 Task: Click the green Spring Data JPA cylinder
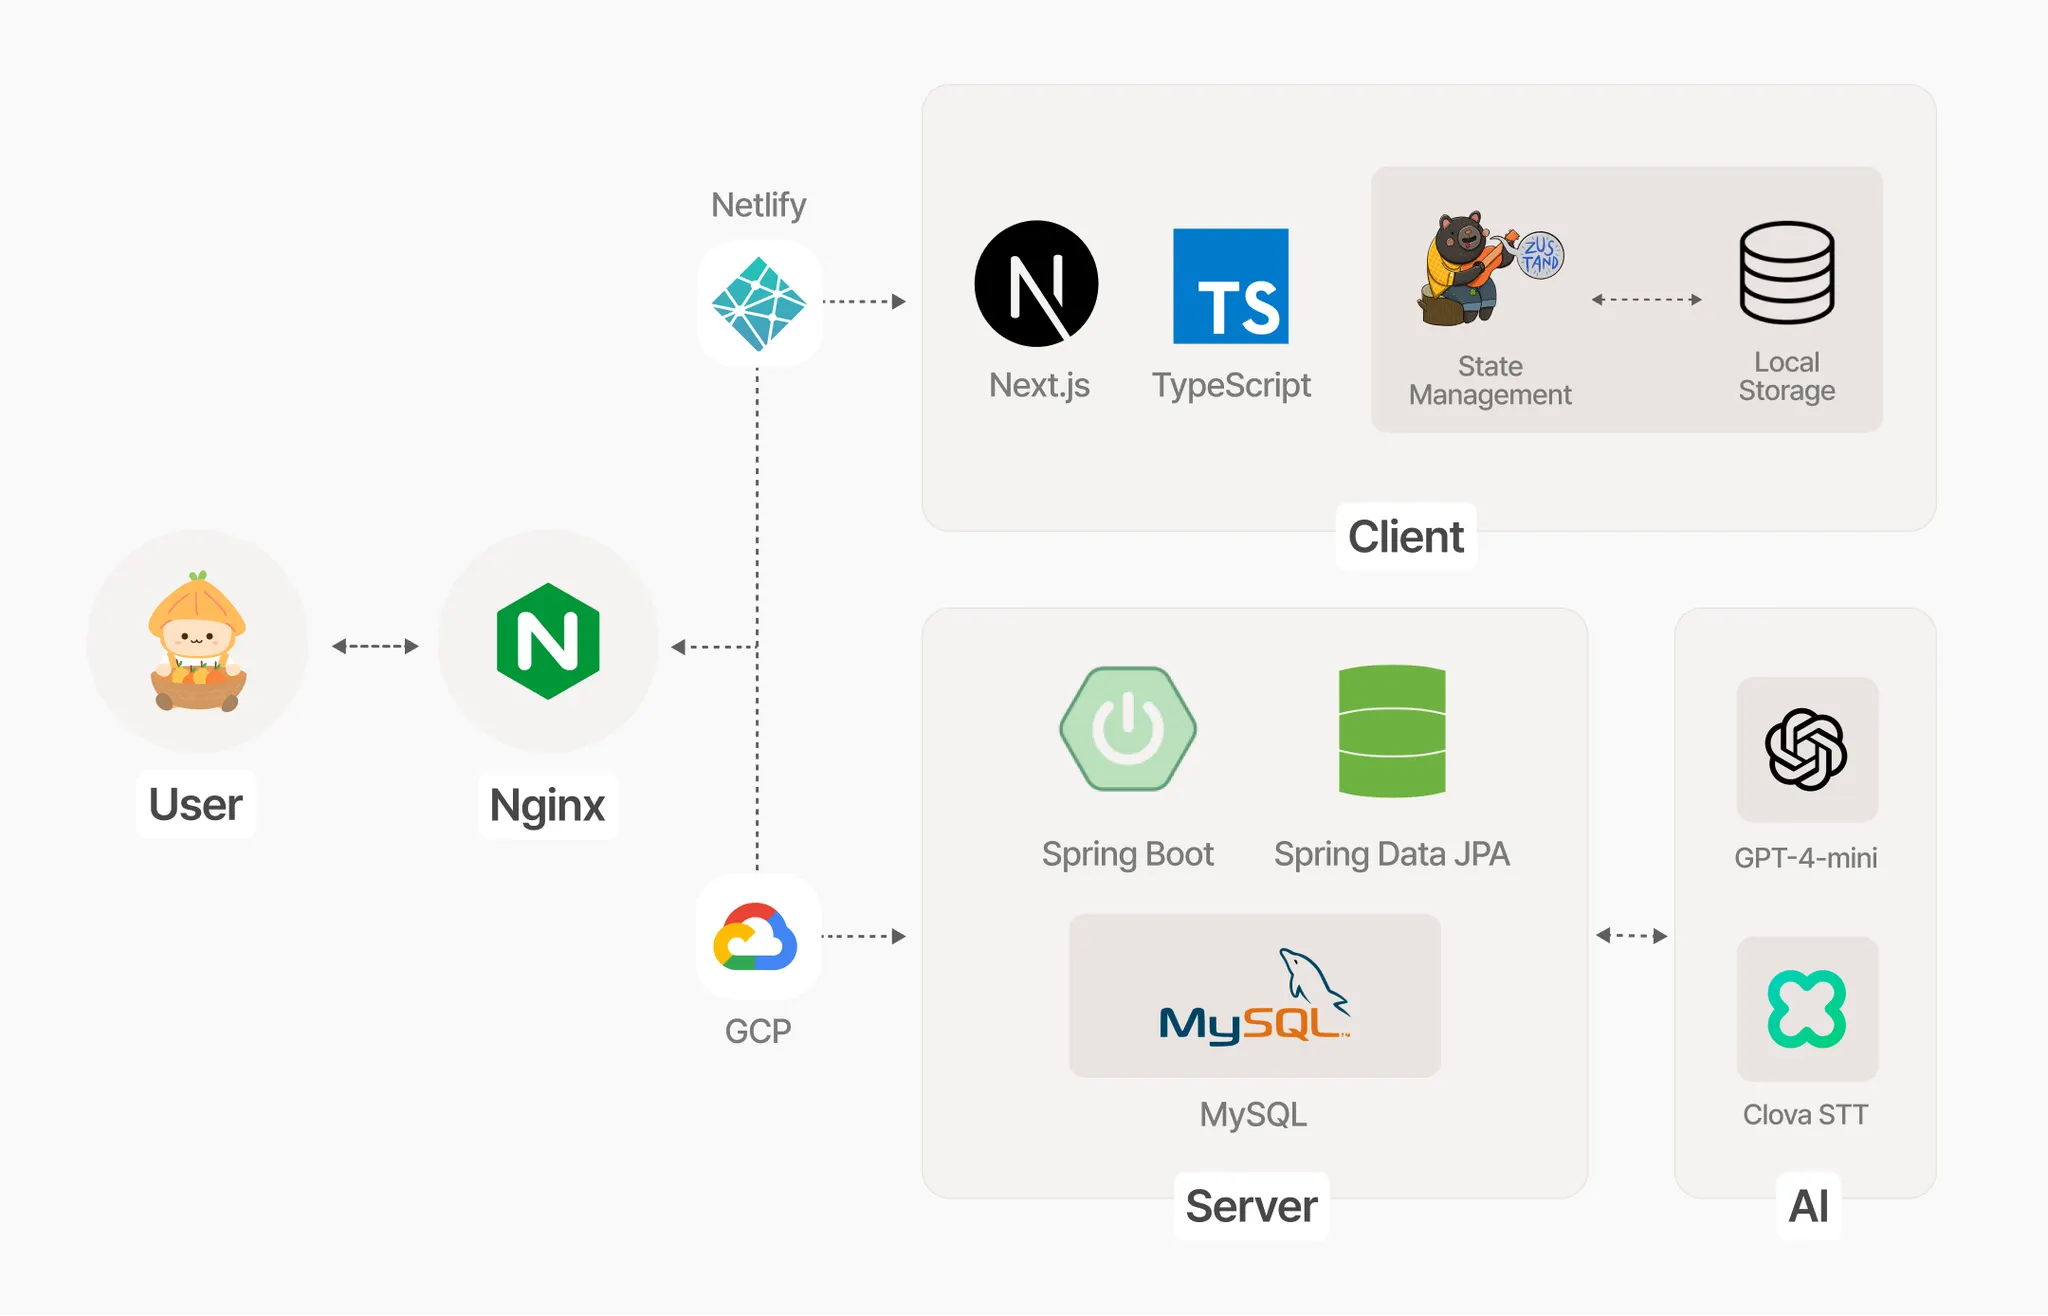(x=1391, y=731)
